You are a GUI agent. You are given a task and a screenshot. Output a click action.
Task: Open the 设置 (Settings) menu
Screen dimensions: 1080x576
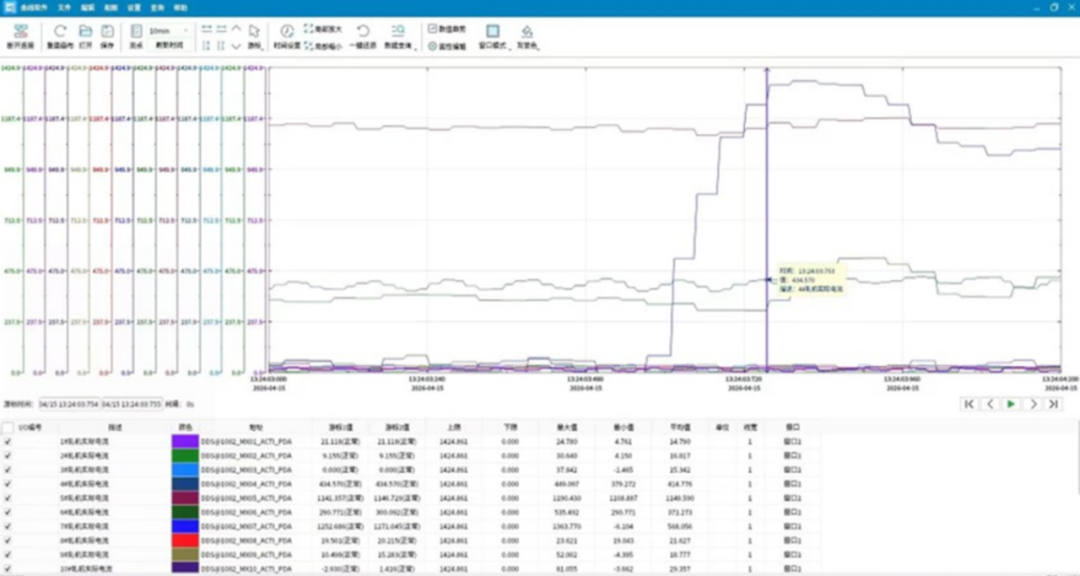(x=134, y=8)
